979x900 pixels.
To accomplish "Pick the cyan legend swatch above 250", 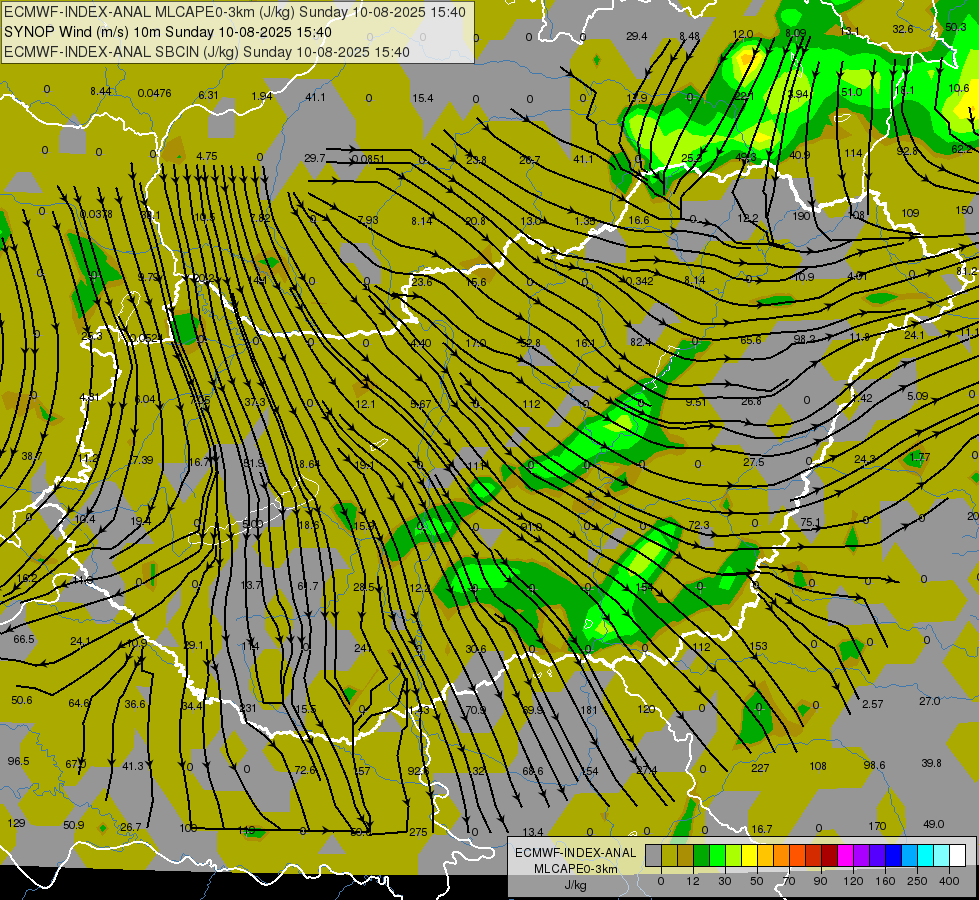I will click(x=926, y=855).
